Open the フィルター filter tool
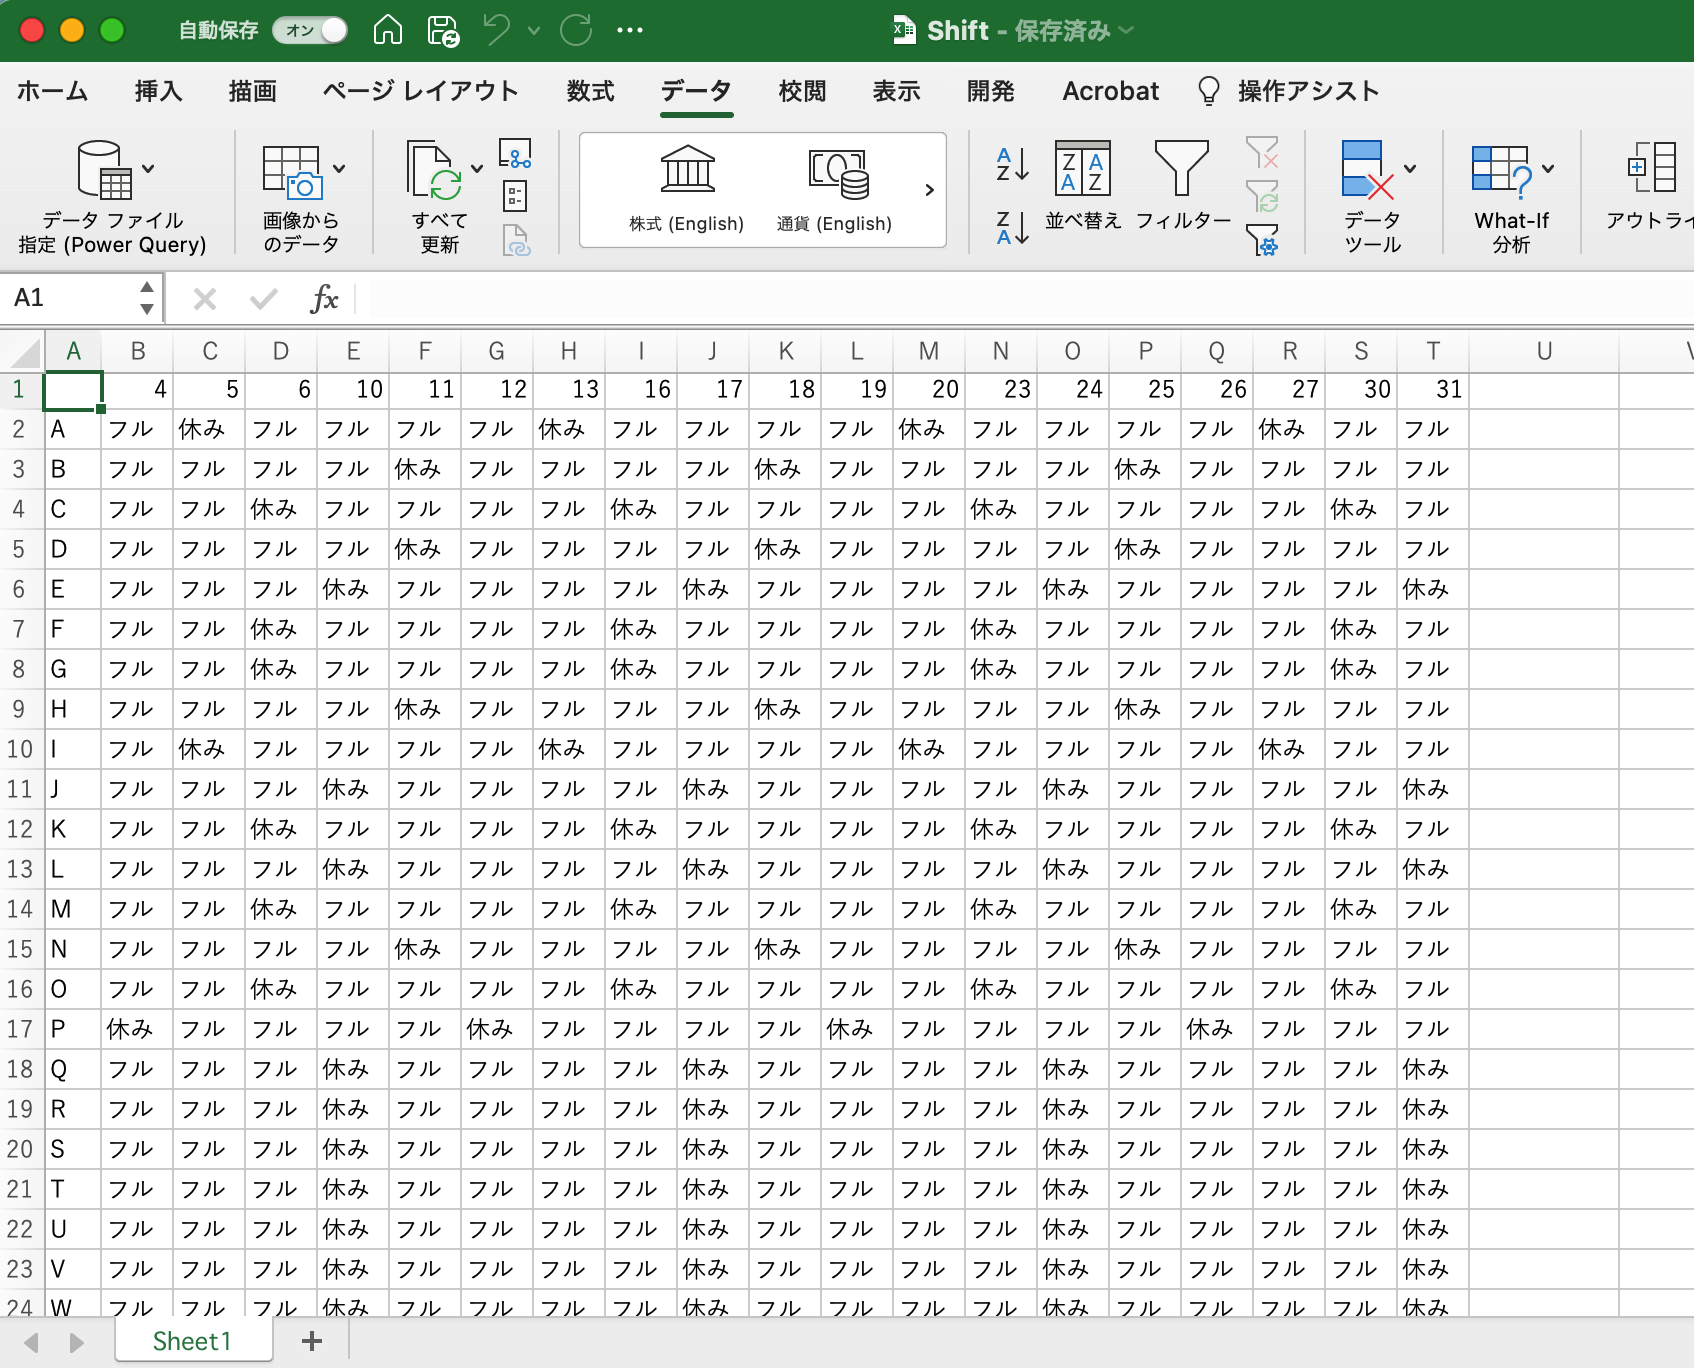This screenshot has height=1368, width=1694. 1183,190
